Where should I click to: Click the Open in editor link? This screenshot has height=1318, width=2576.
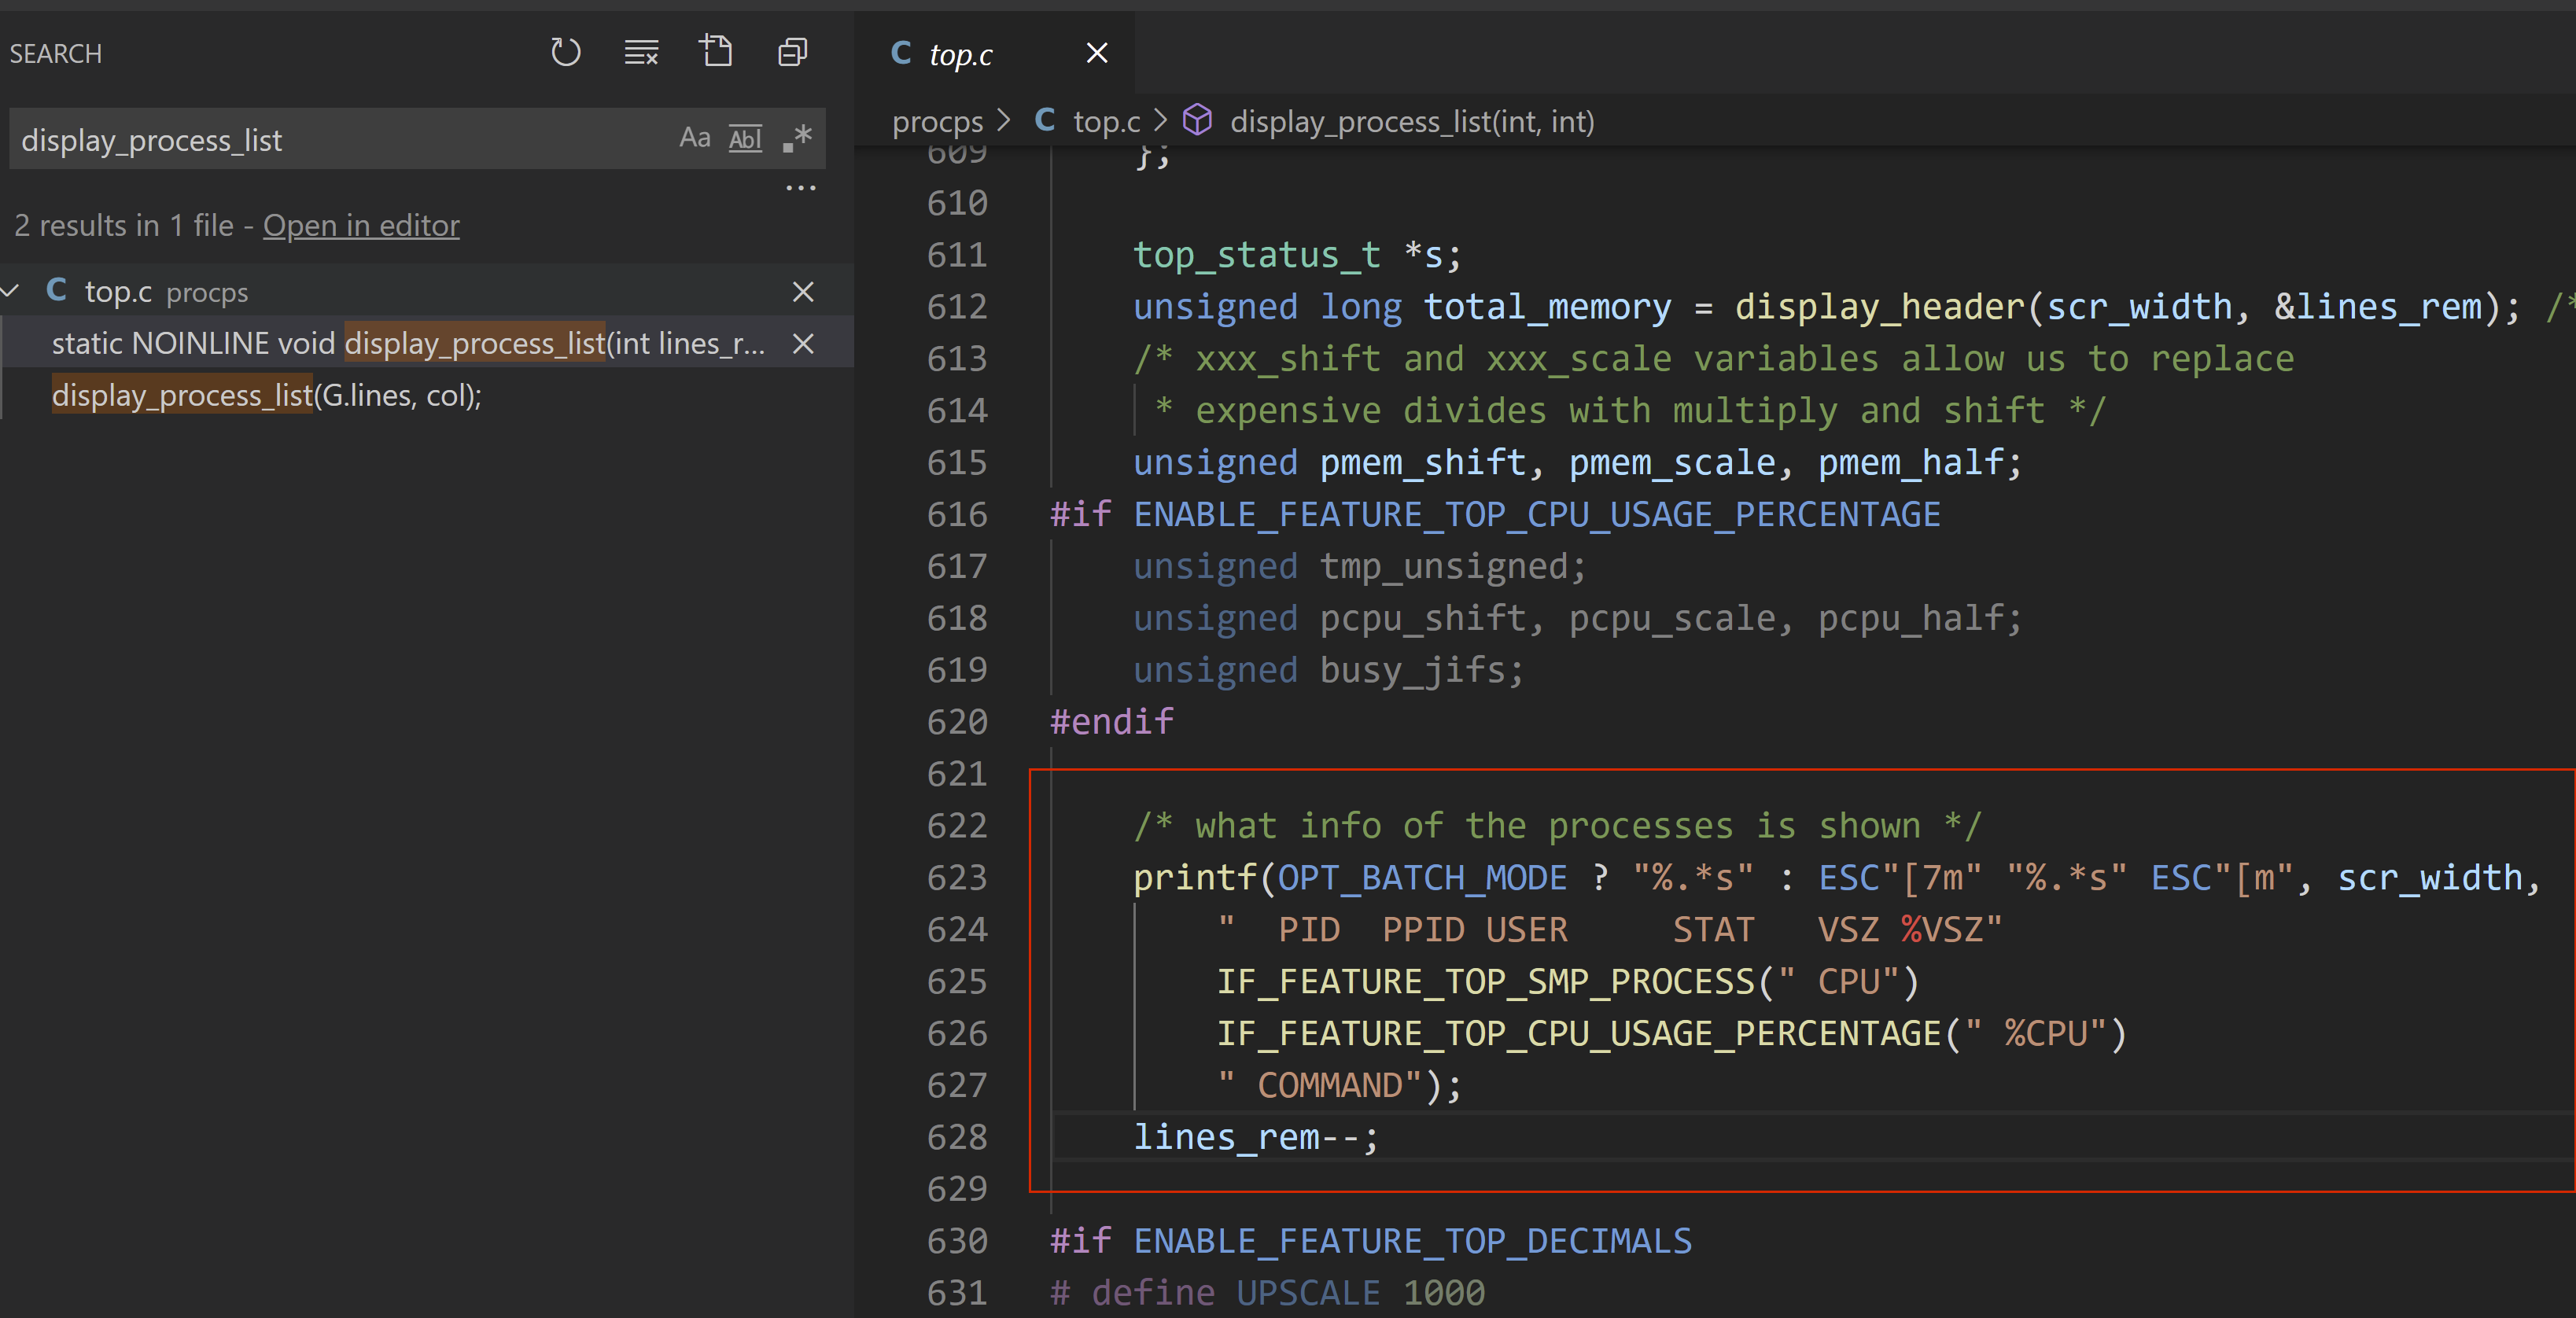(x=361, y=226)
